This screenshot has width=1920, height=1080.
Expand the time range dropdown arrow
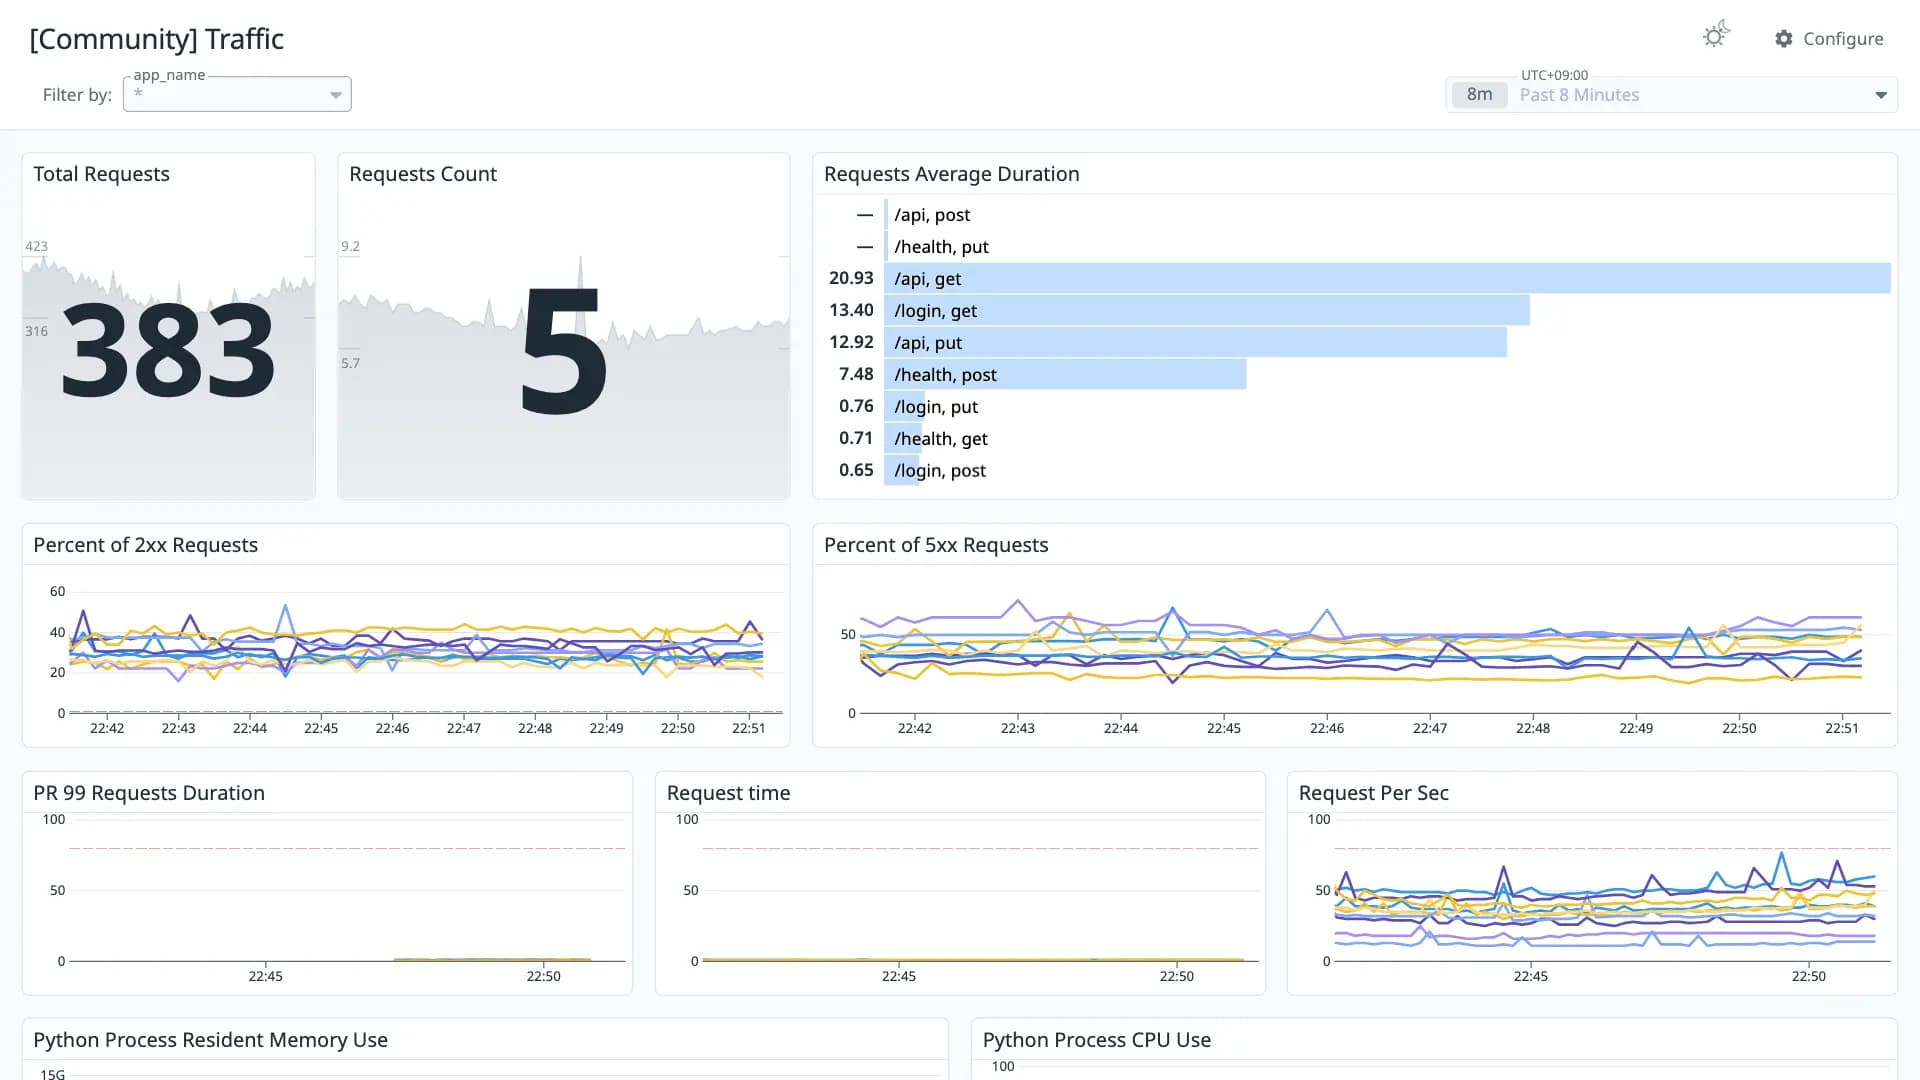[1881, 95]
